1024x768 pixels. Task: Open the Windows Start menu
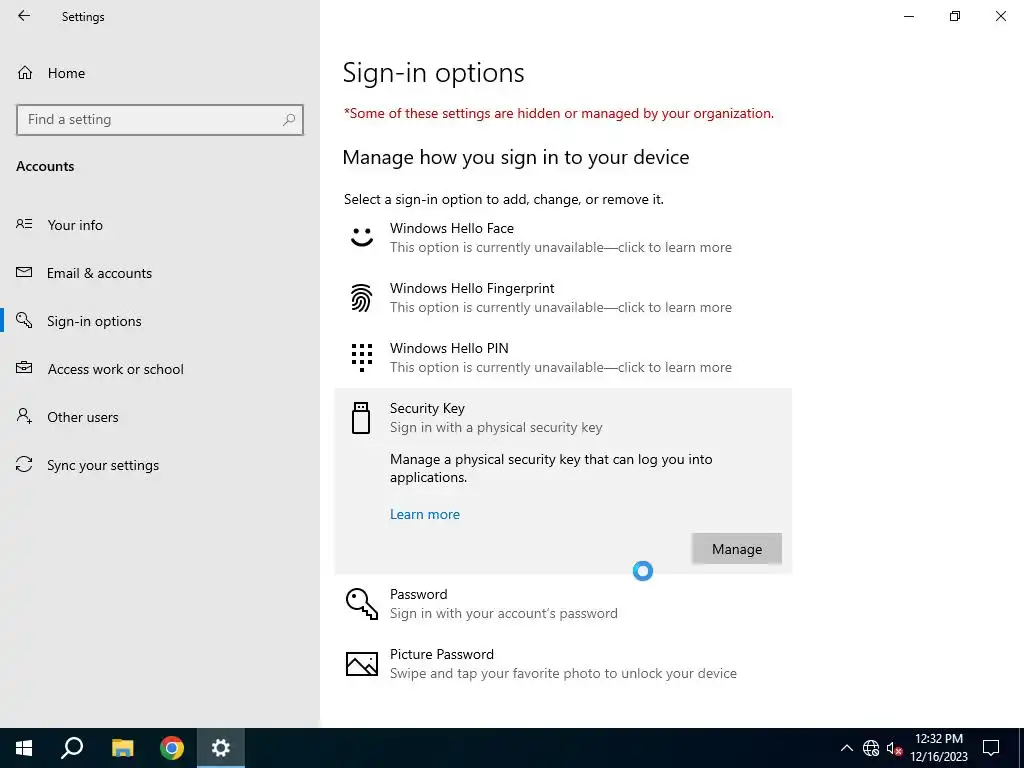24,748
